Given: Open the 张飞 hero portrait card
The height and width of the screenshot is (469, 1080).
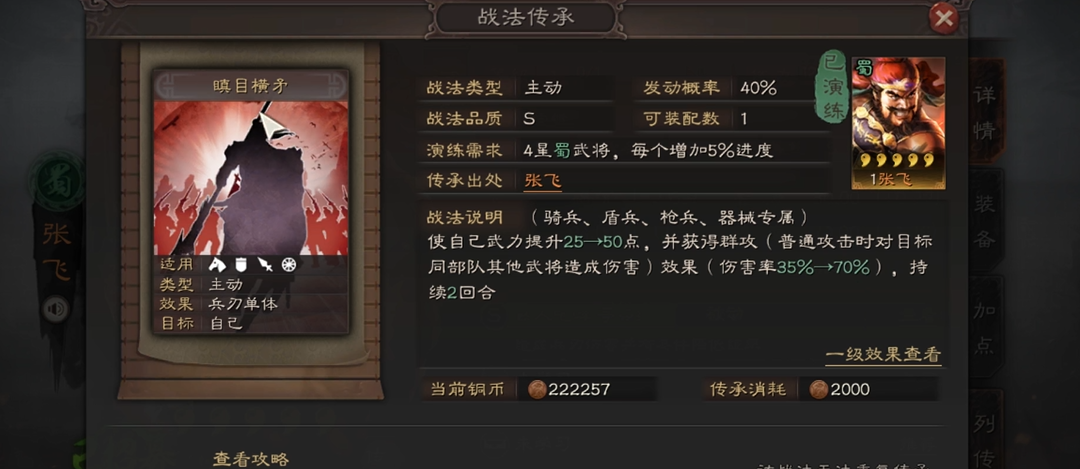Looking at the screenshot, I should point(898,123).
